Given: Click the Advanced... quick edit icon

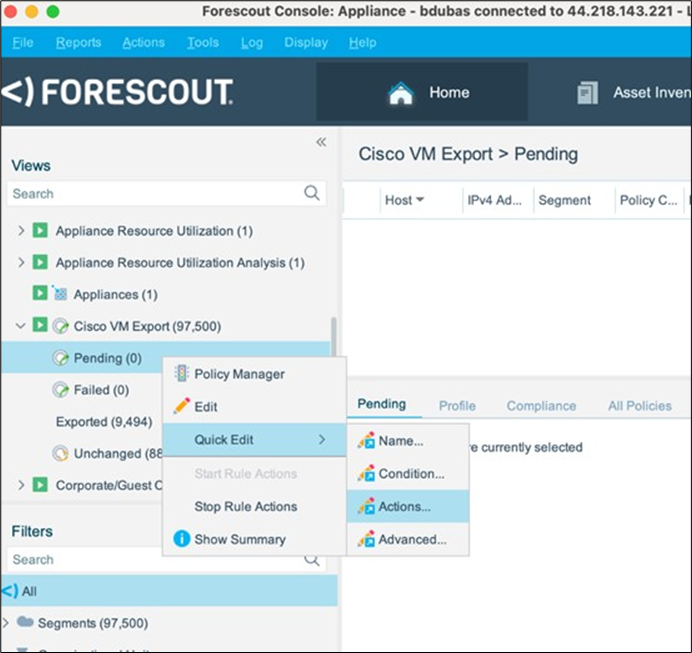Looking at the screenshot, I should [366, 539].
